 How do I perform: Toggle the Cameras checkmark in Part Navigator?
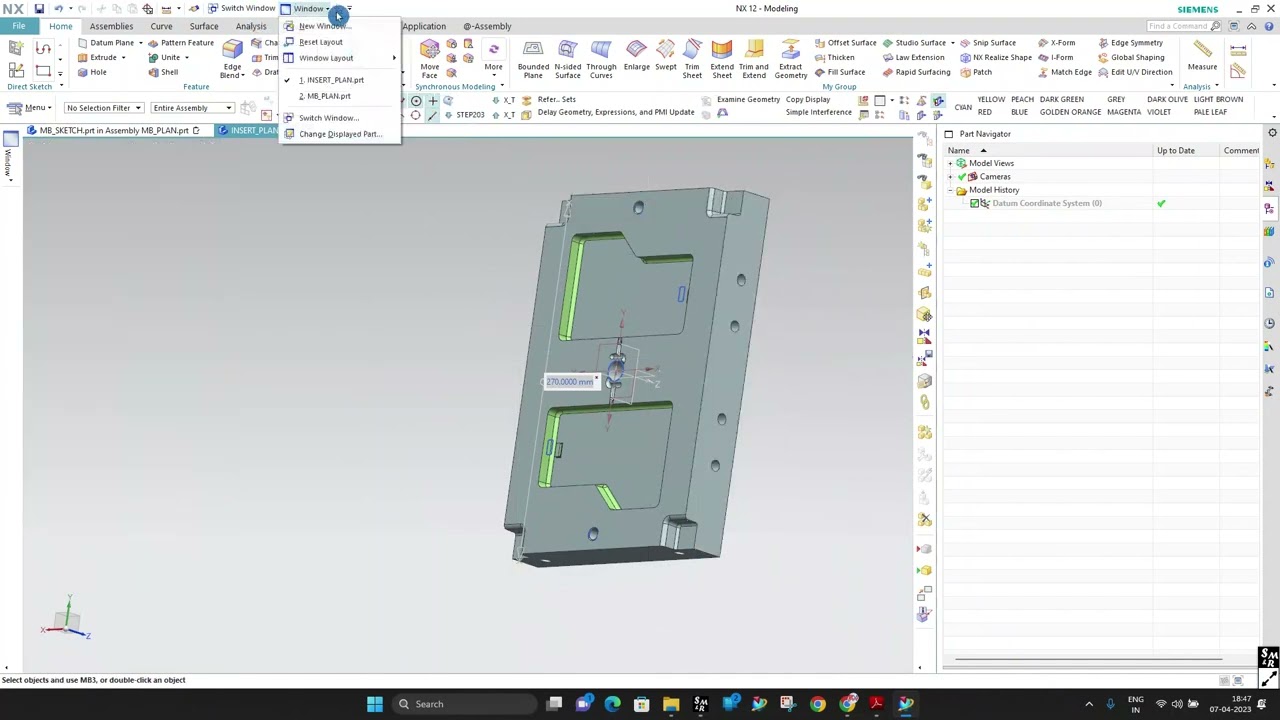pos(962,177)
